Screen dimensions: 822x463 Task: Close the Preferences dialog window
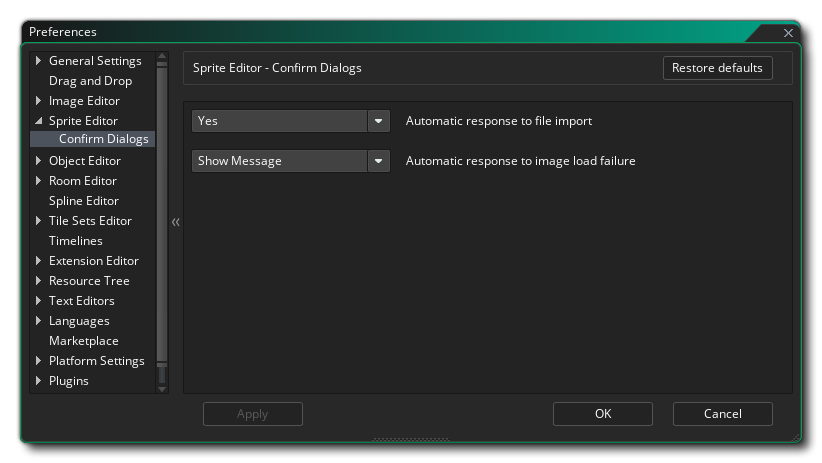[788, 33]
